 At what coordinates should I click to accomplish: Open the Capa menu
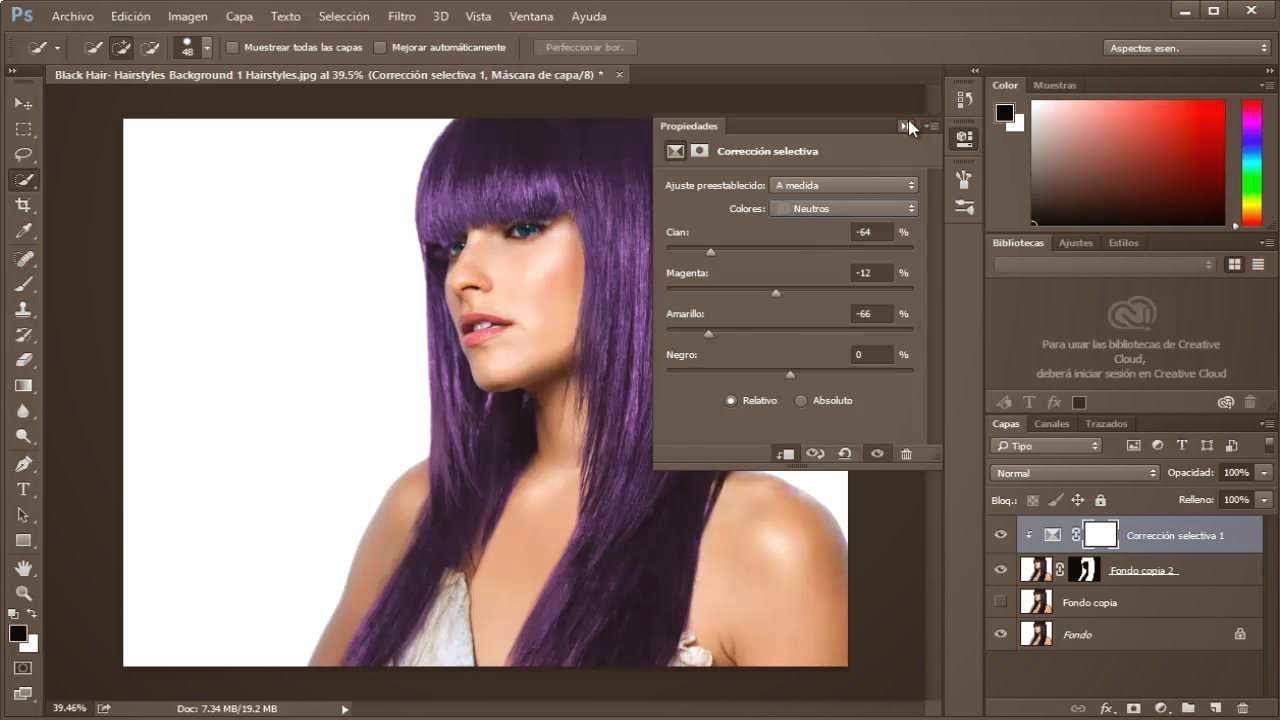(239, 17)
